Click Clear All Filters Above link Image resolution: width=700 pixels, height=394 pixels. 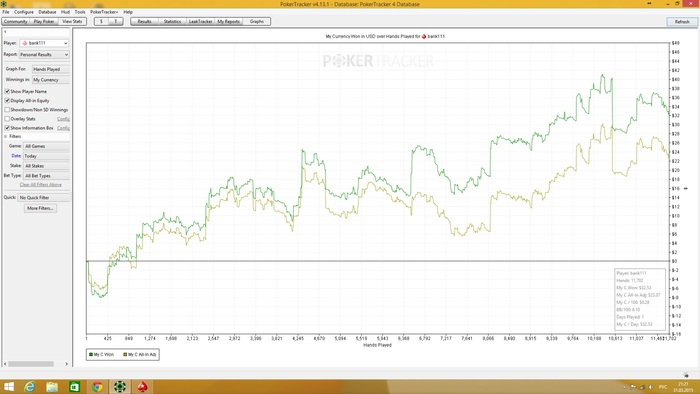[41, 185]
